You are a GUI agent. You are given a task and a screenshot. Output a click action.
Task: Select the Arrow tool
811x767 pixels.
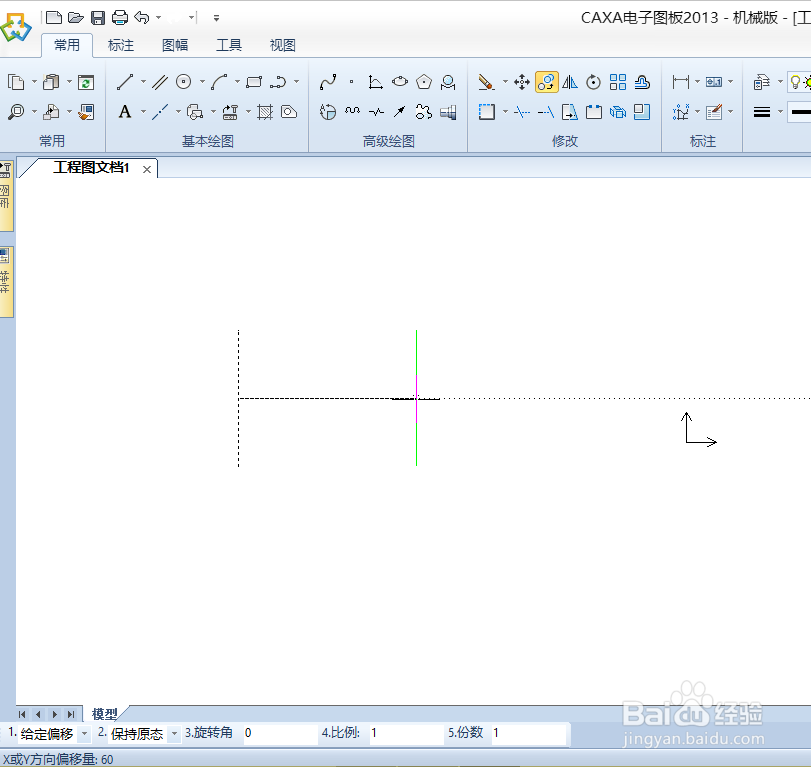tap(399, 112)
